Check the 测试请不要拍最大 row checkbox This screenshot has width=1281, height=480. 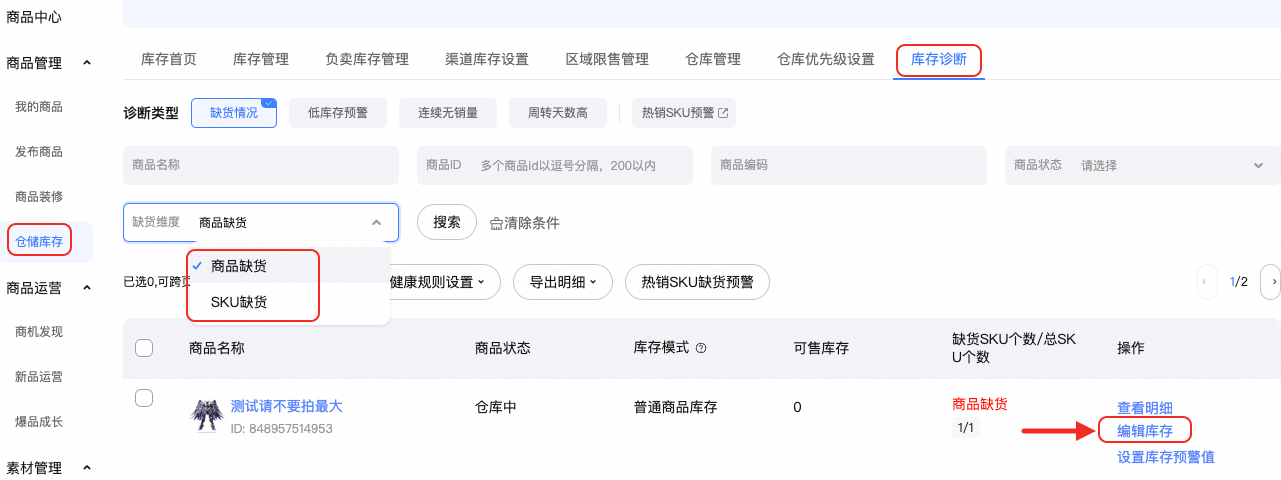[144, 398]
